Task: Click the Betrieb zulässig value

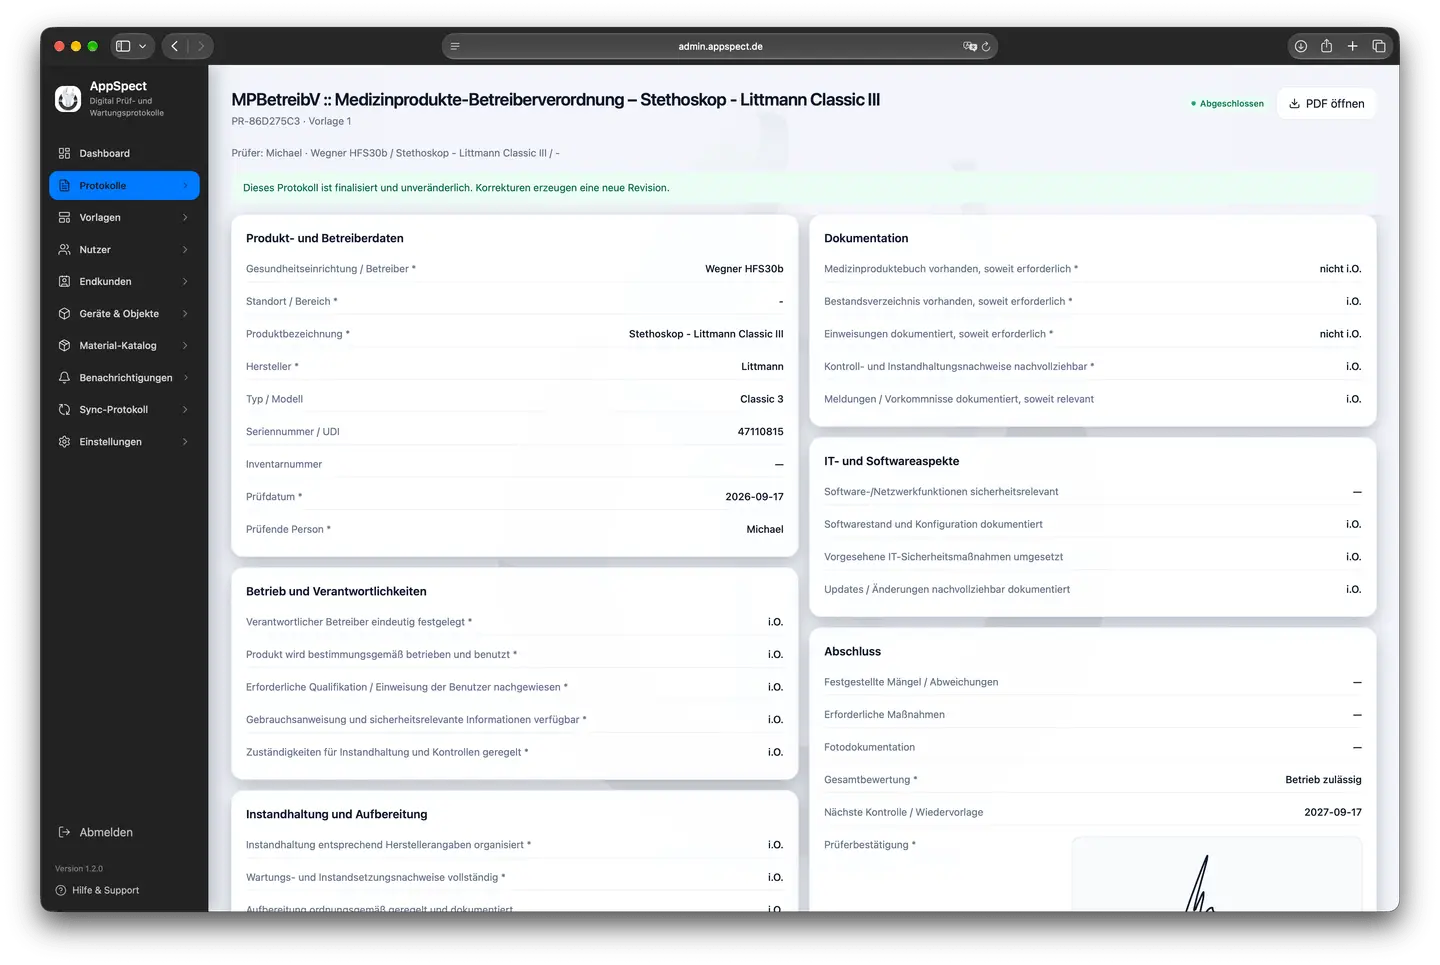Action: pos(1323,780)
